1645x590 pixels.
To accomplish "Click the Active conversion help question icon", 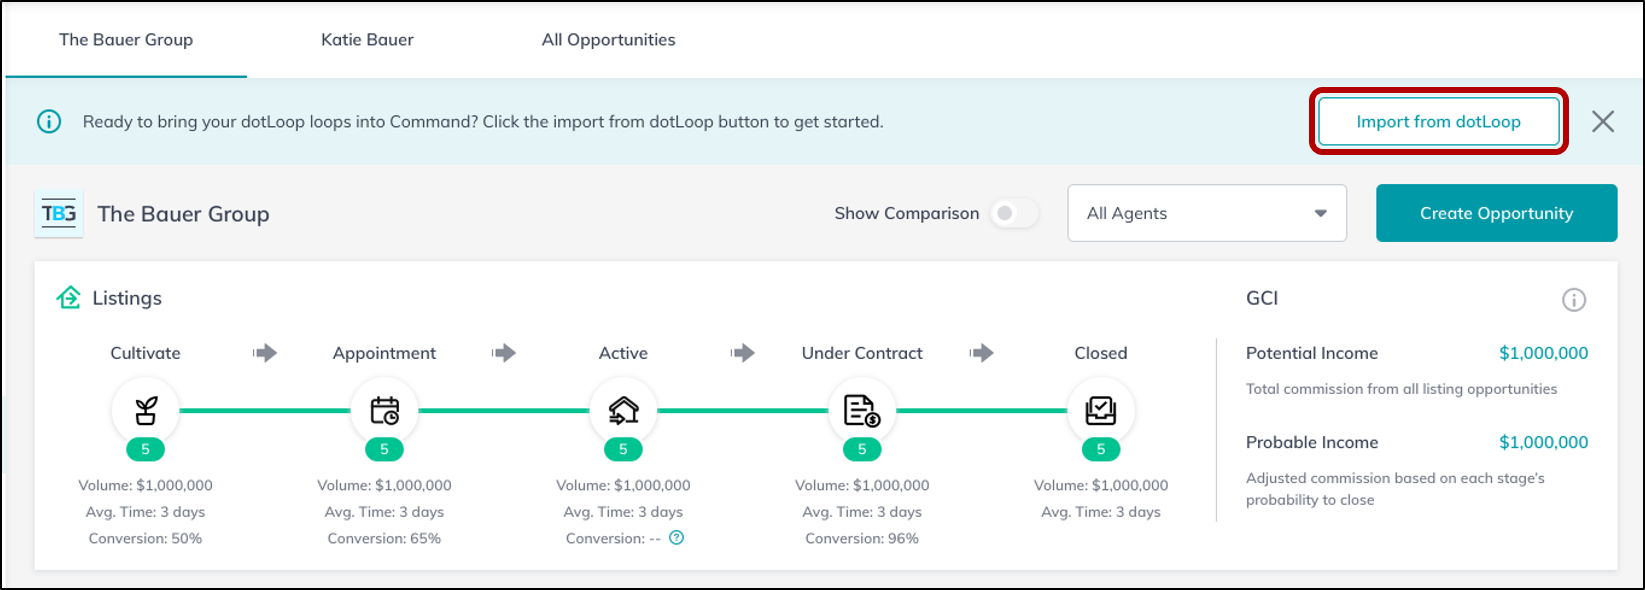I will tap(677, 538).
